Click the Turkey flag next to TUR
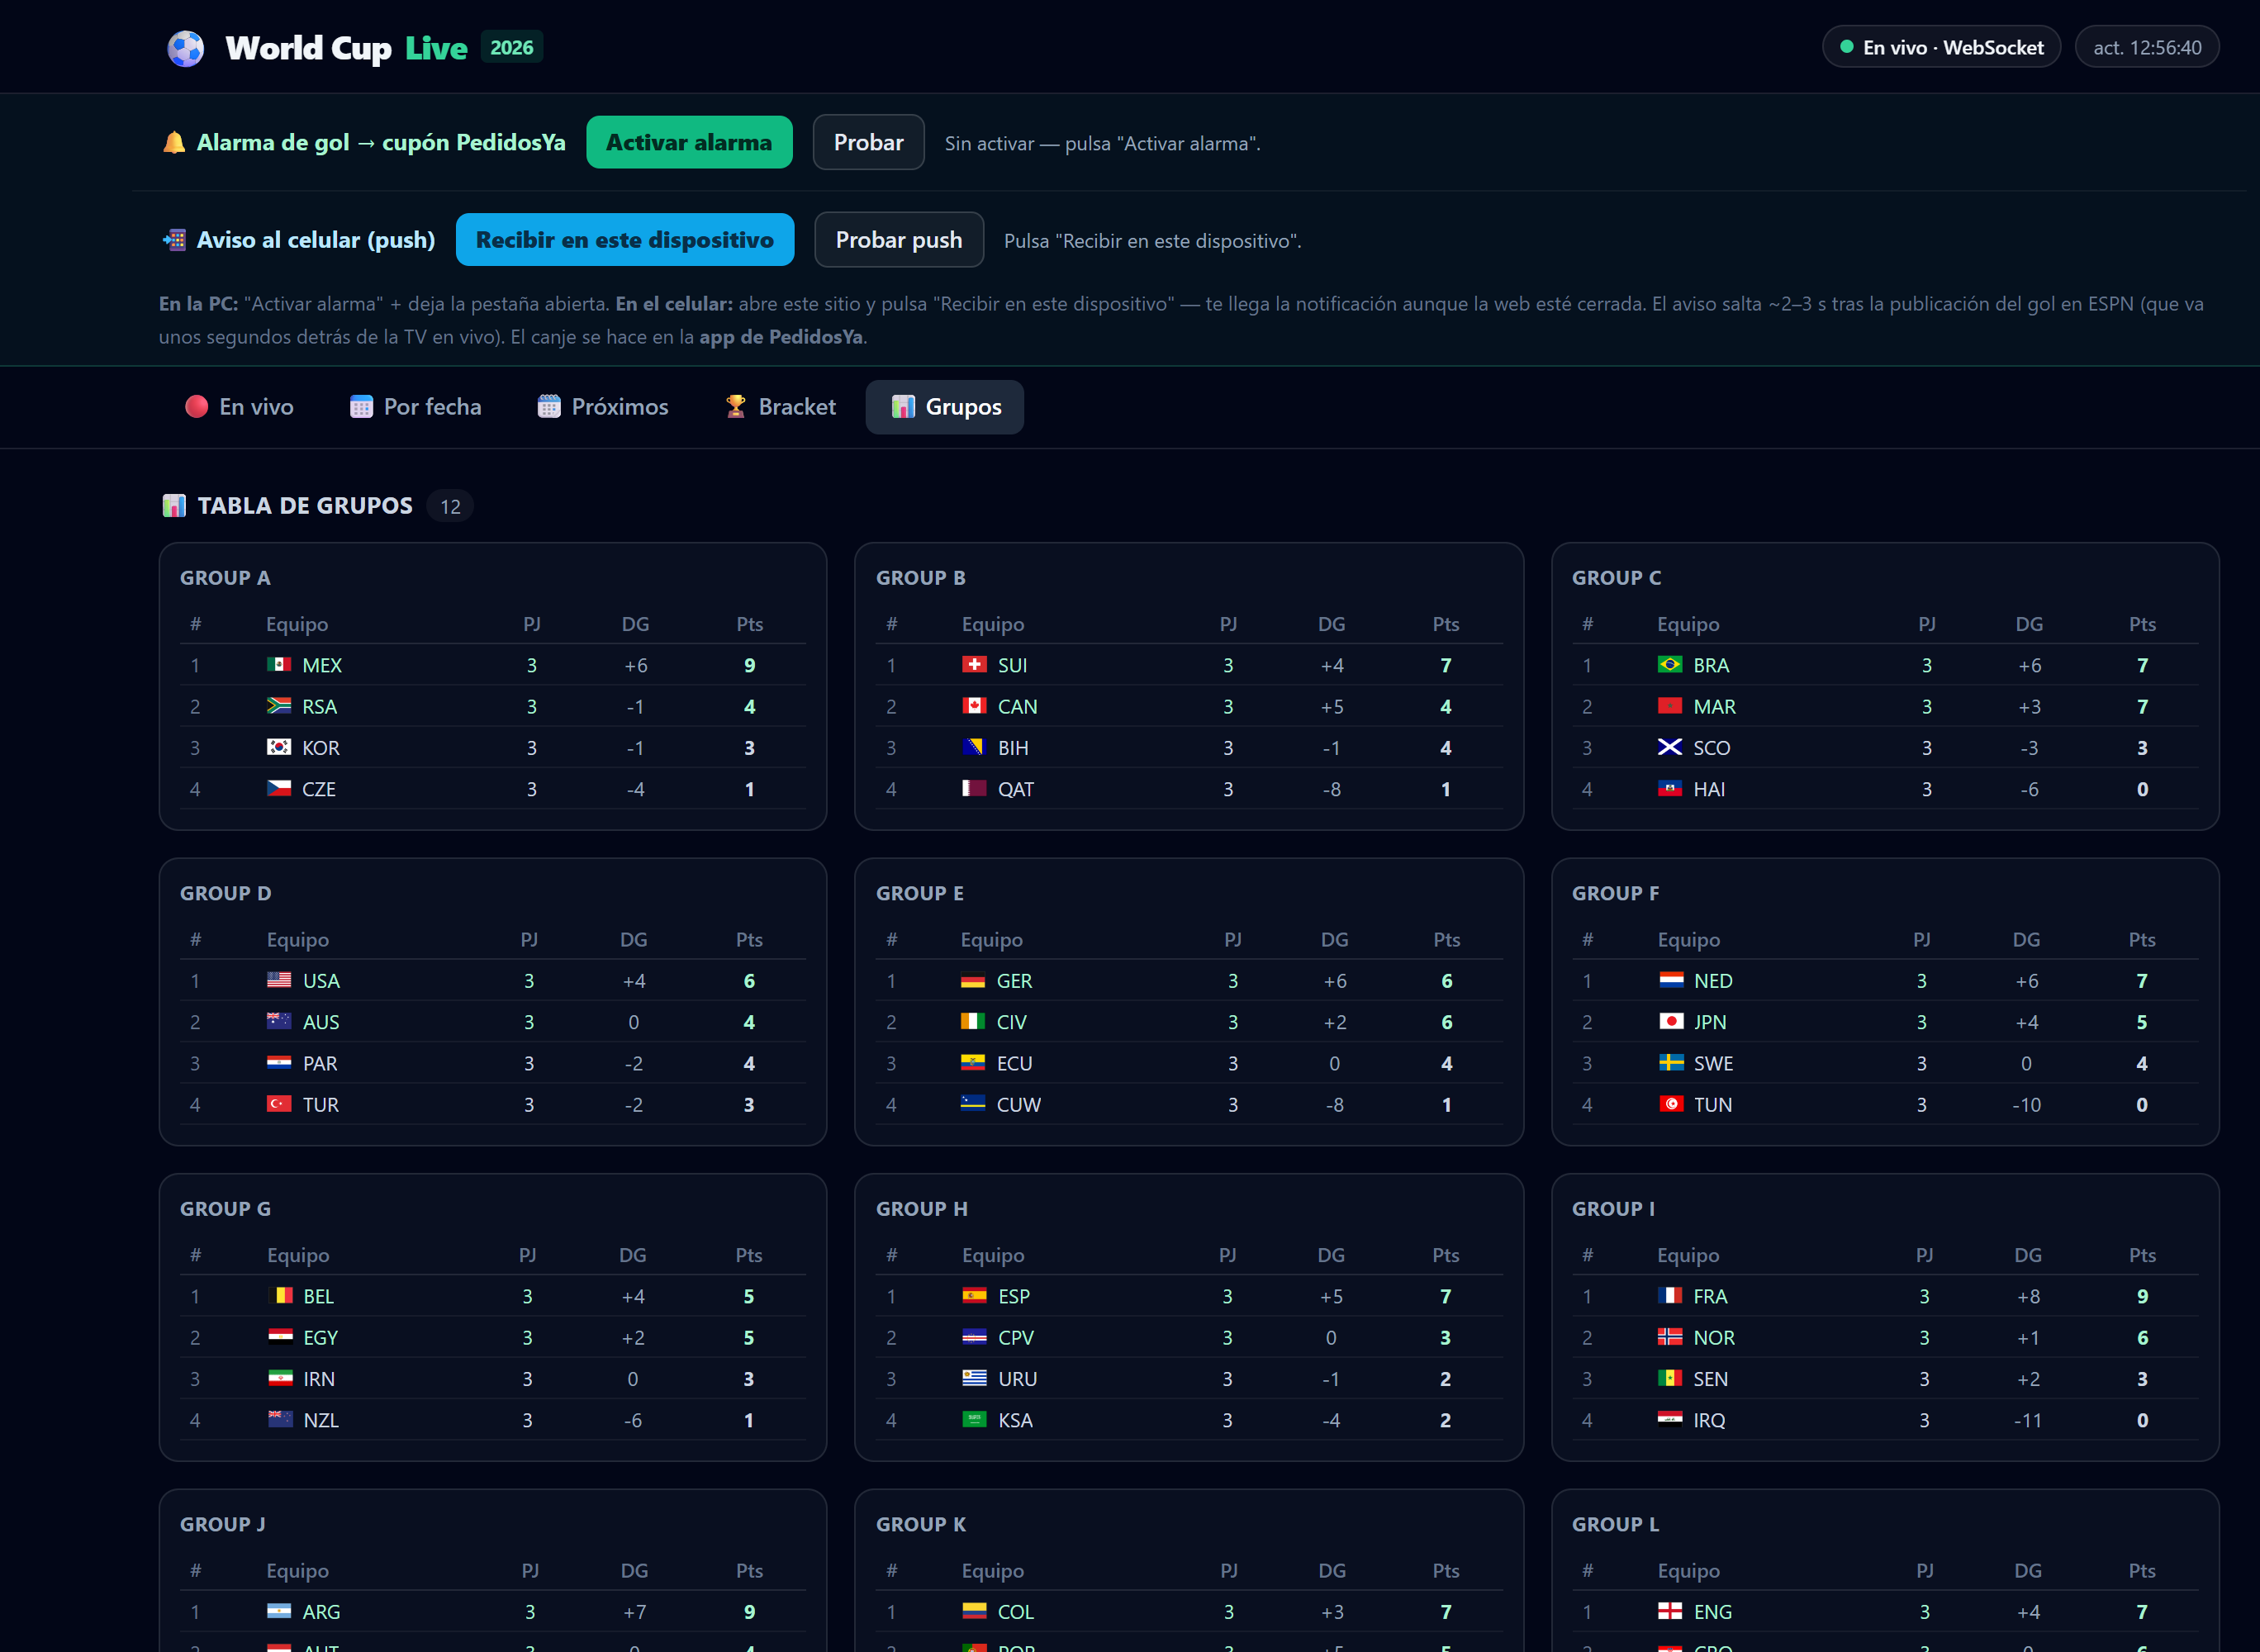The image size is (2260, 1652). click(x=279, y=1104)
